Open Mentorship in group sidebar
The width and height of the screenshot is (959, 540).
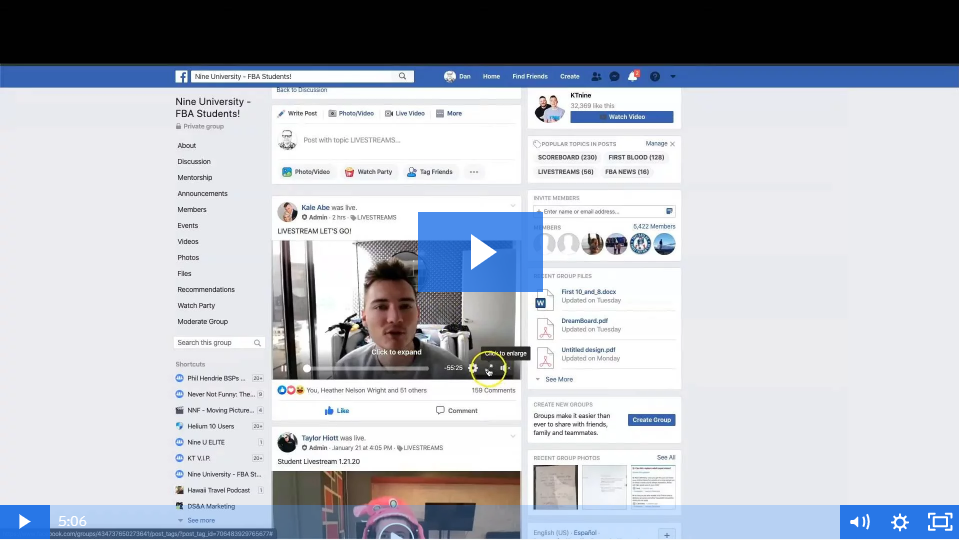click(x=194, y=177)
